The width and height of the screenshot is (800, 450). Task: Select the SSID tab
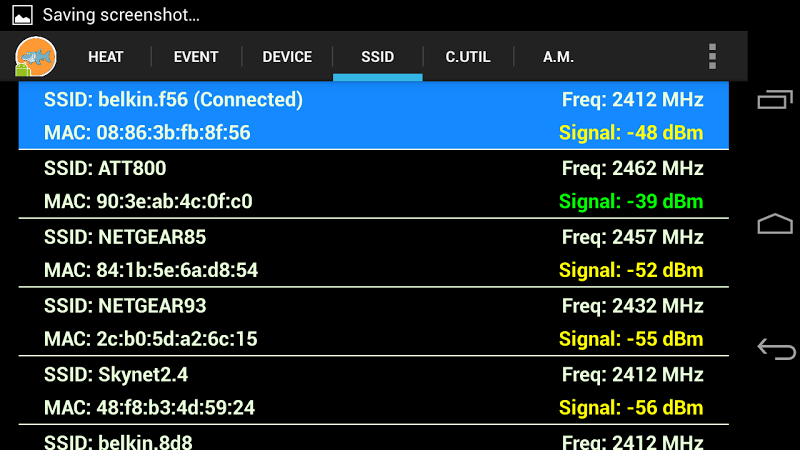(x=378, y=57)
